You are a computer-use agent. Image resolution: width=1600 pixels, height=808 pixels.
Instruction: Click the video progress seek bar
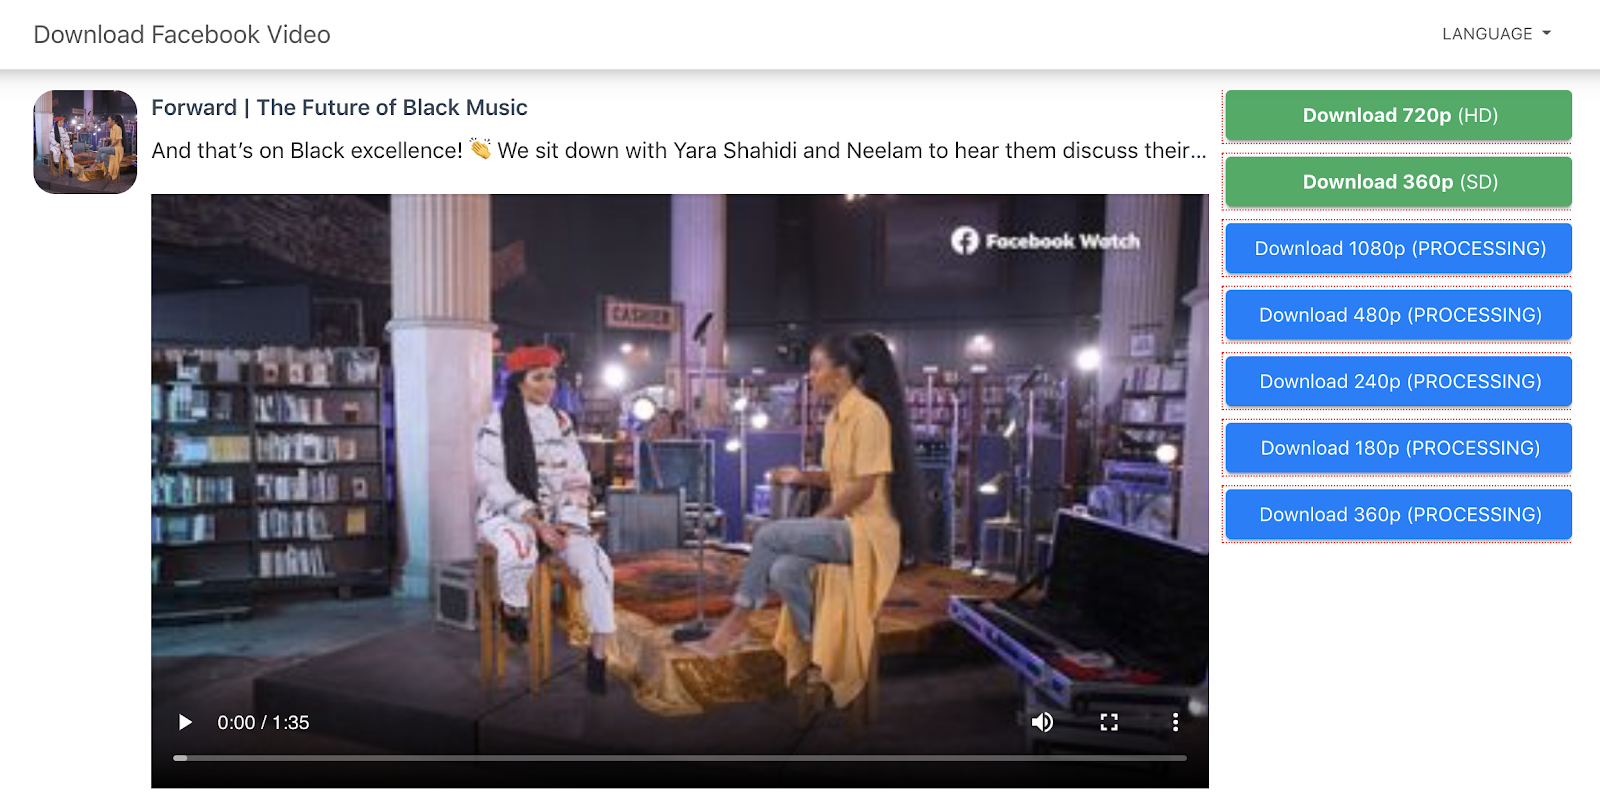tap(680, 758)
